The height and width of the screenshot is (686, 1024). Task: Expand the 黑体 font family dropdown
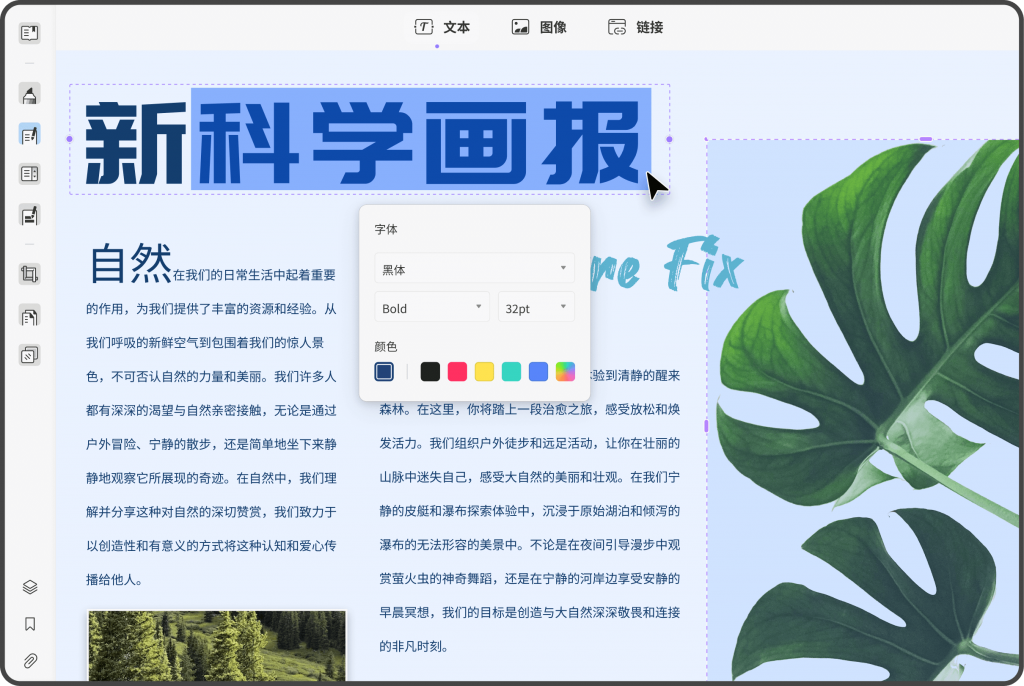pyautogui.click(x=474, y=269)
